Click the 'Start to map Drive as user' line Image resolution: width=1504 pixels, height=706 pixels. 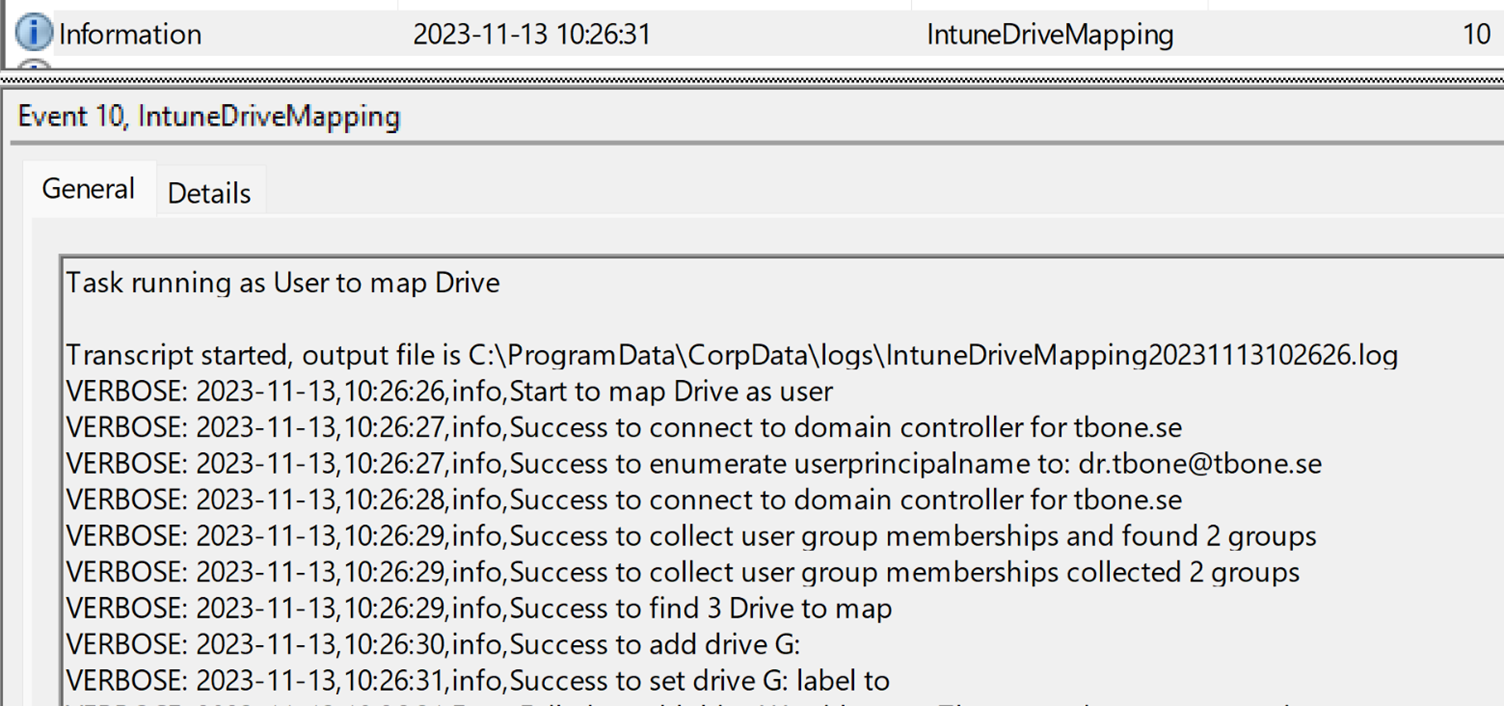[450, 391]
